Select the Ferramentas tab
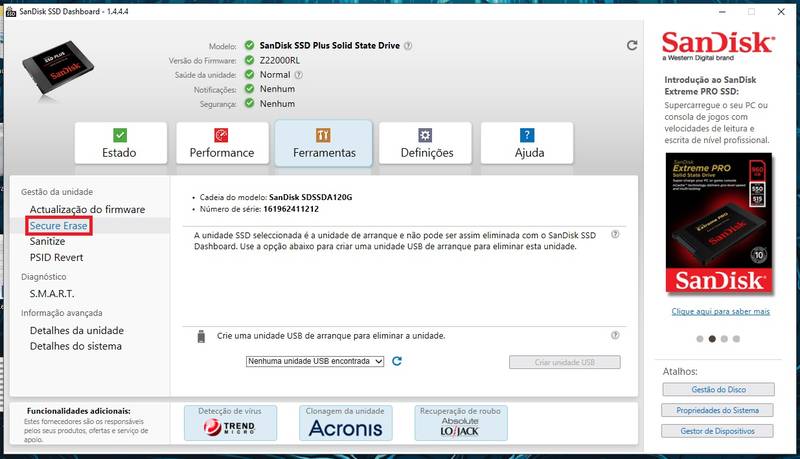Viewport: 800px width, 459px height. pos(323,143)
